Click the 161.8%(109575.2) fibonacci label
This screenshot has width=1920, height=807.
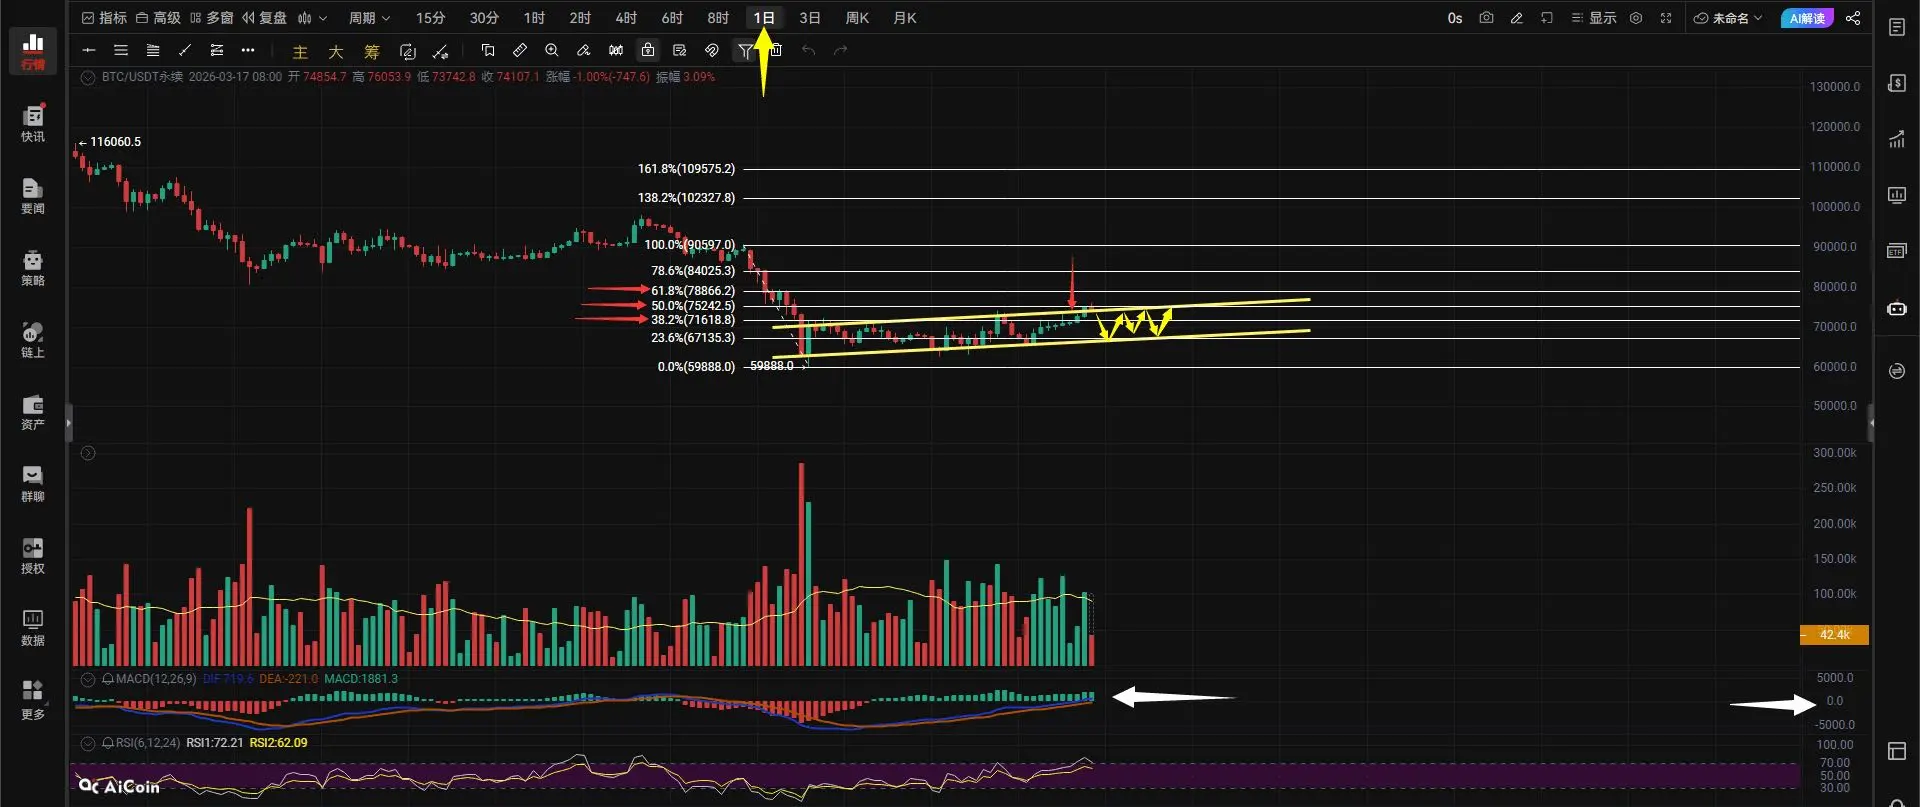(686, 169)
